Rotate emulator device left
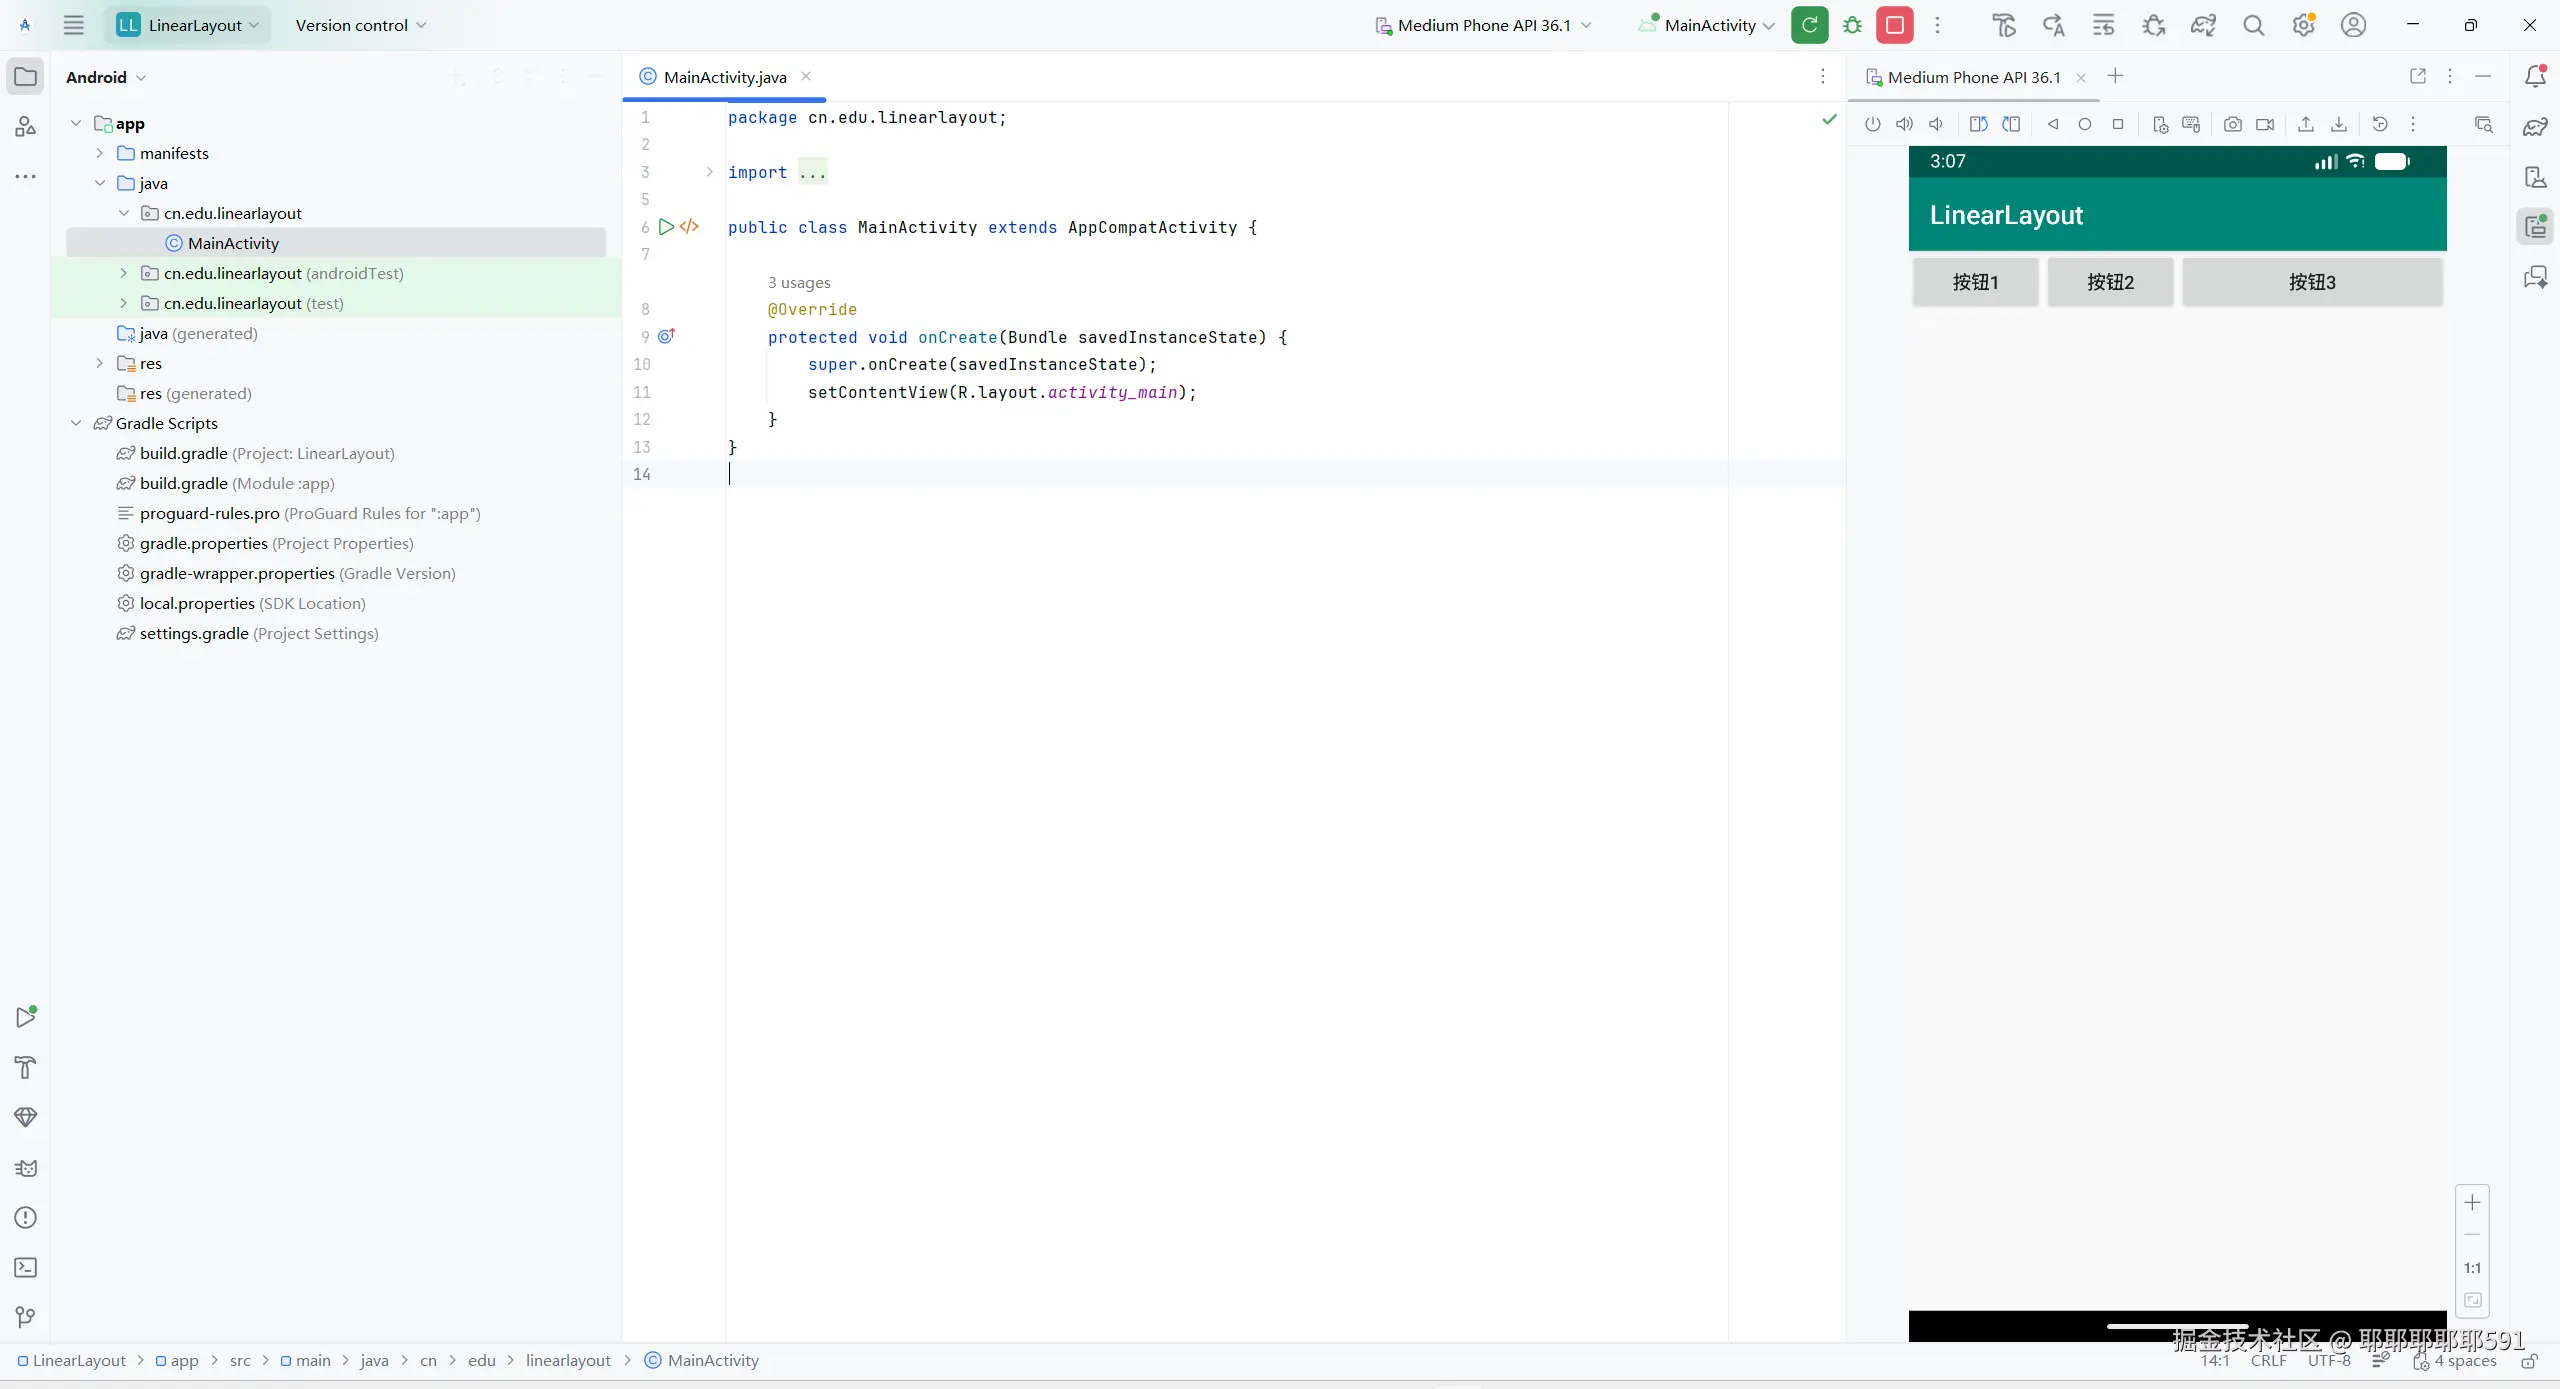 1978,125
